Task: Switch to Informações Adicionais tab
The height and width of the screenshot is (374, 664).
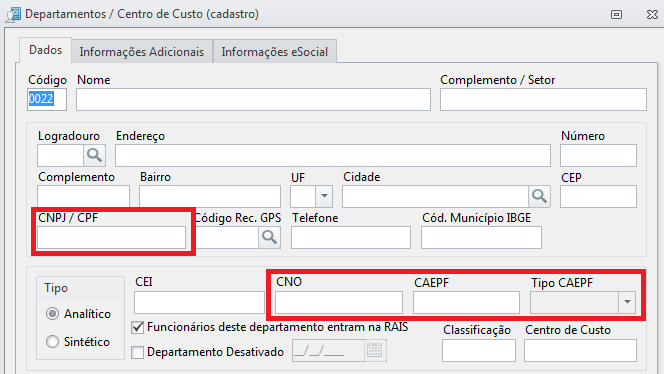Action: coord(142,52)
